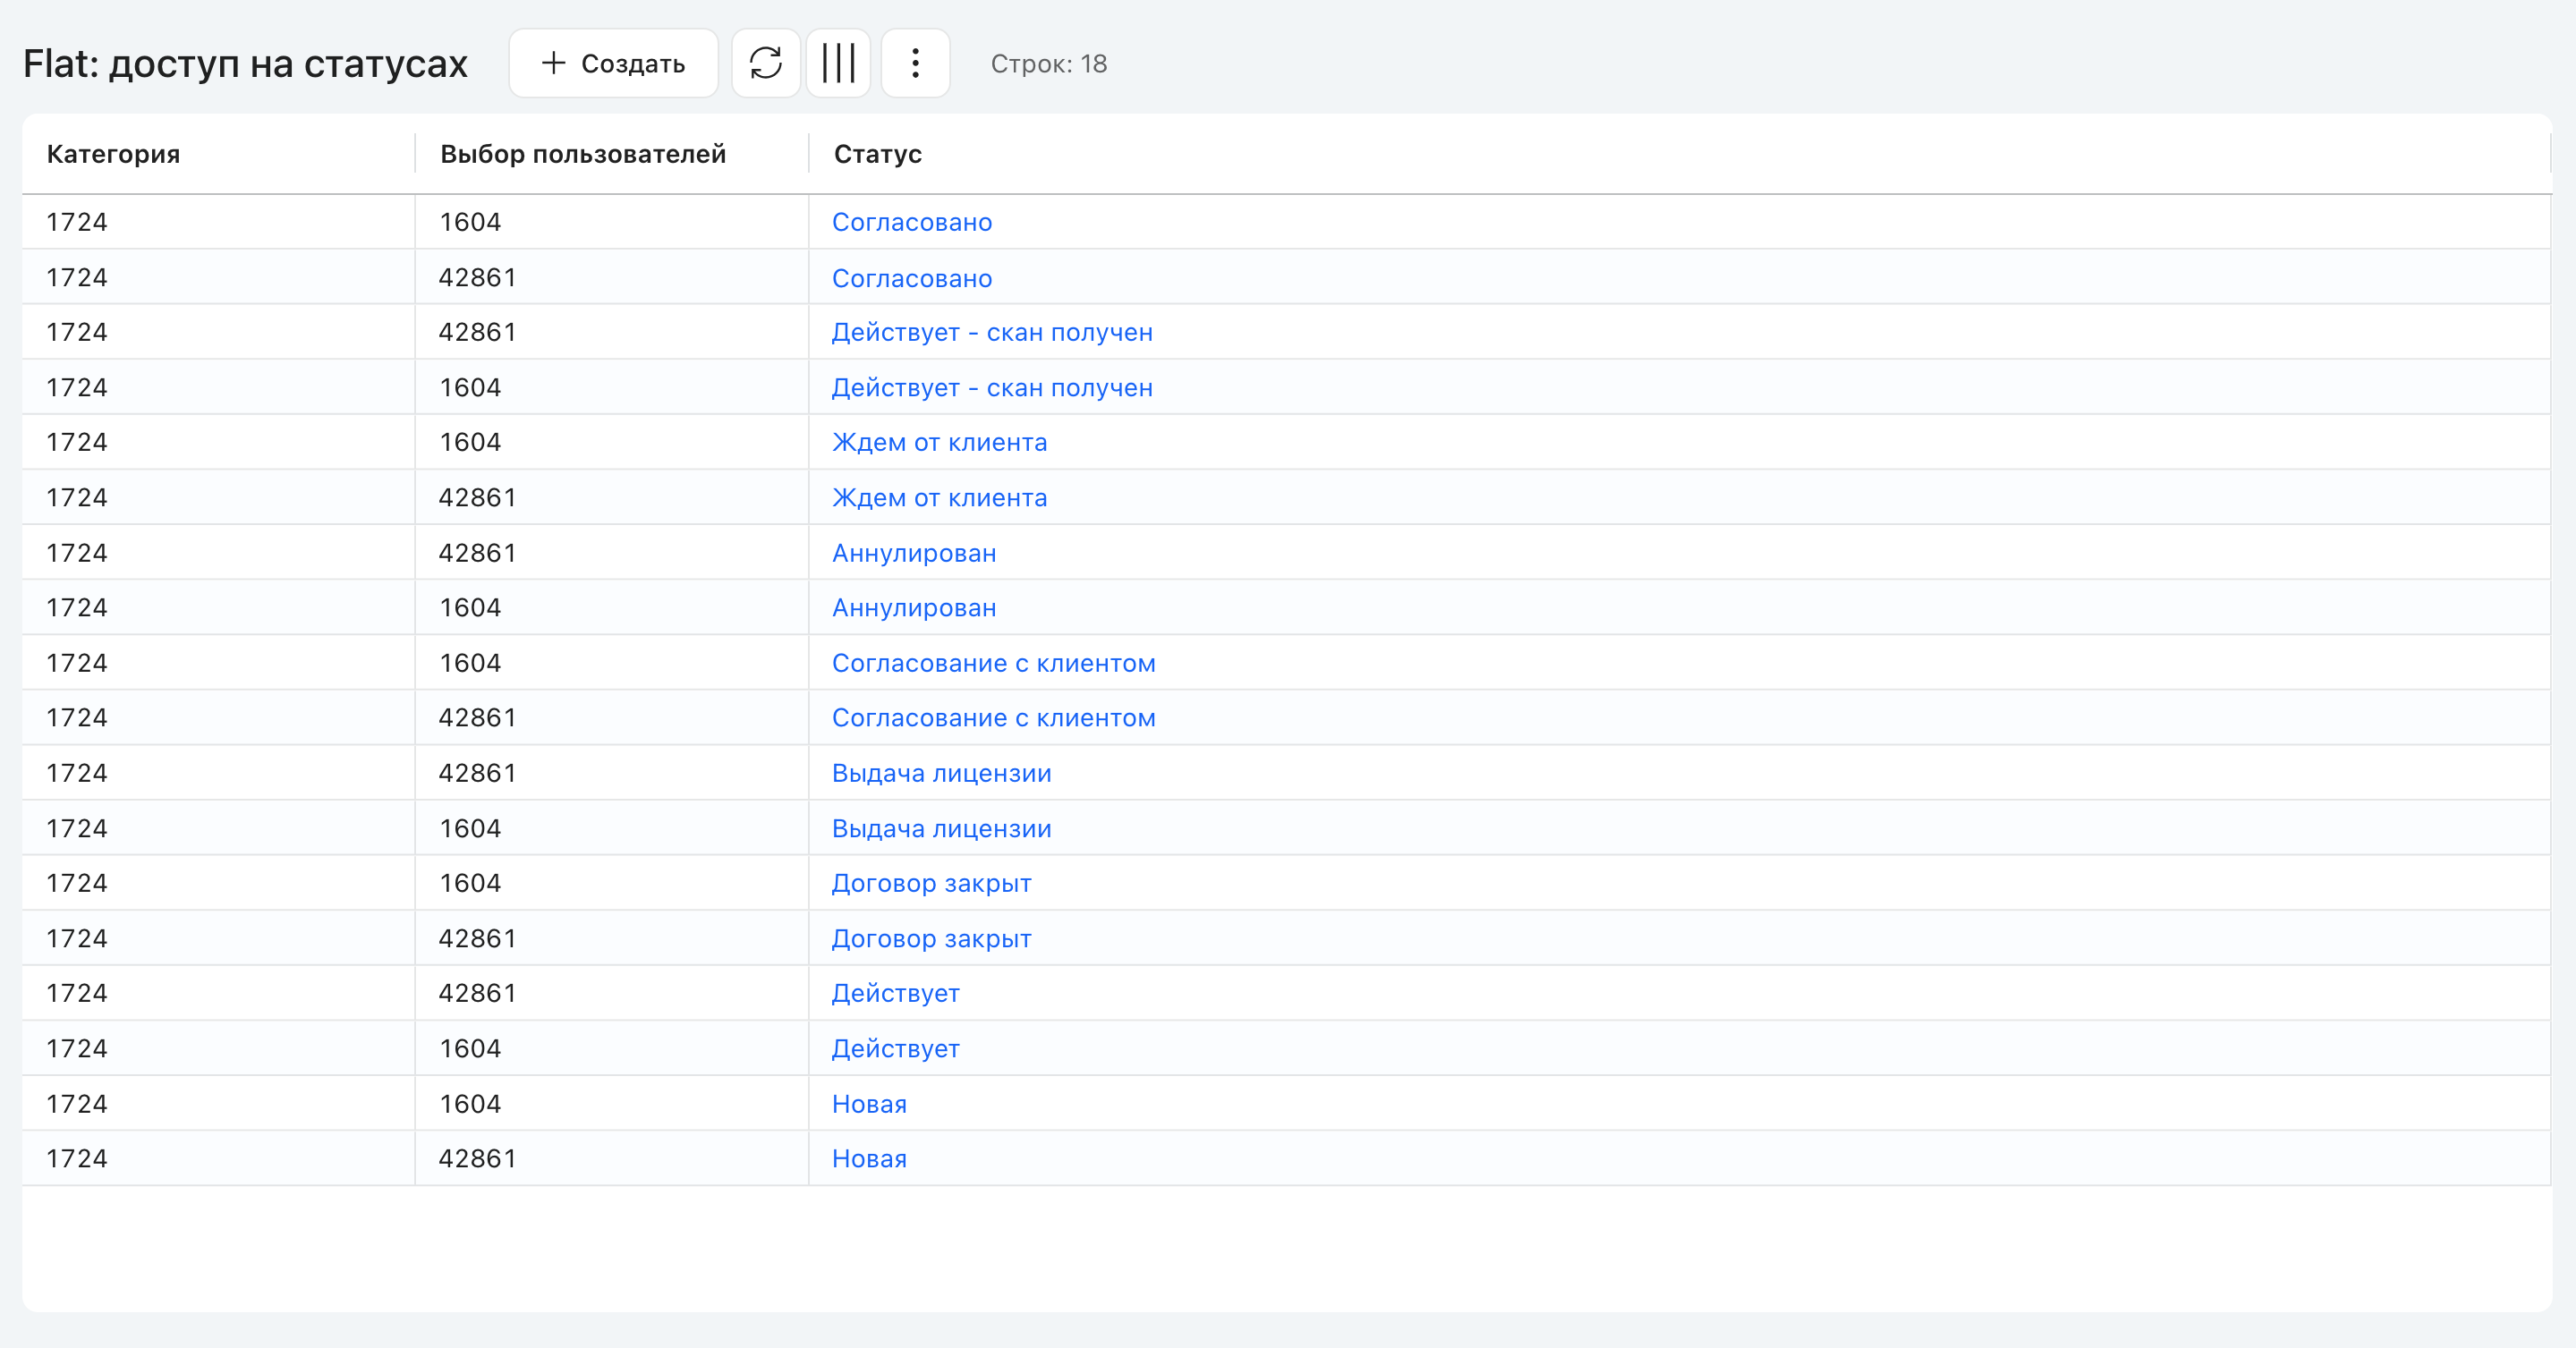This screenshot has width=2576, height=1348.
Task: Open Новая link for 42861
Action: pos(869,1159)
